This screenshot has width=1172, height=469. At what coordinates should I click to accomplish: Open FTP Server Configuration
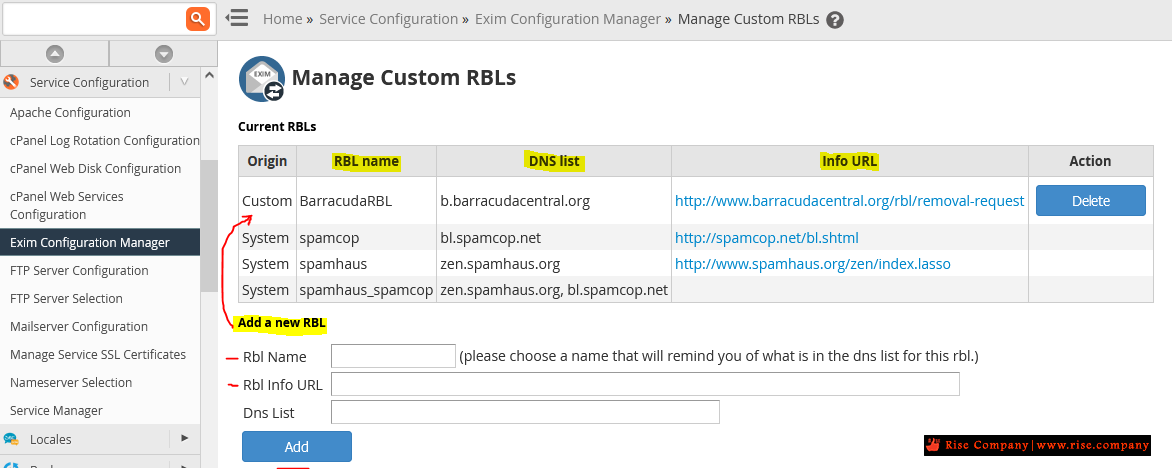[x=79, y=271]
